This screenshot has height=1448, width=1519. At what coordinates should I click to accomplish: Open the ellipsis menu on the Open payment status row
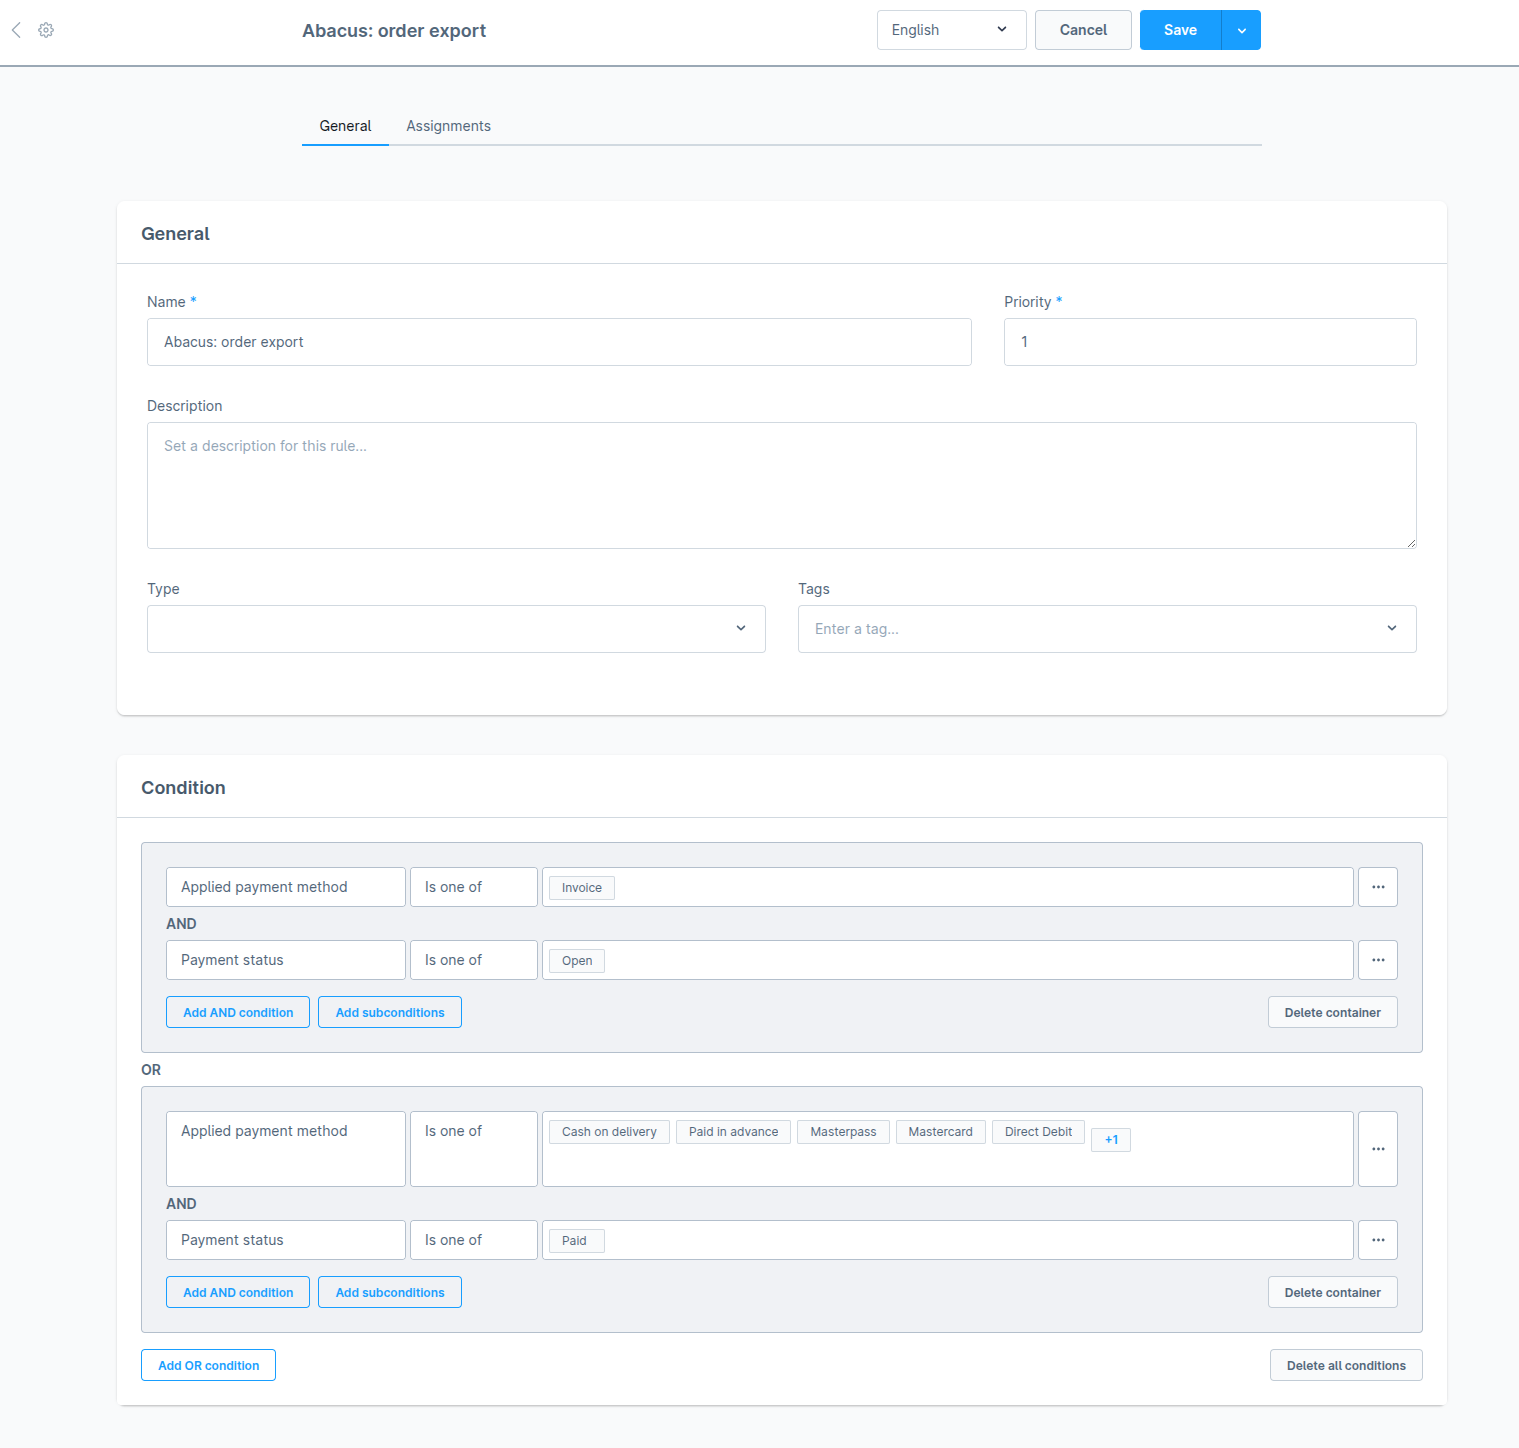click(x=1377, y=960)
